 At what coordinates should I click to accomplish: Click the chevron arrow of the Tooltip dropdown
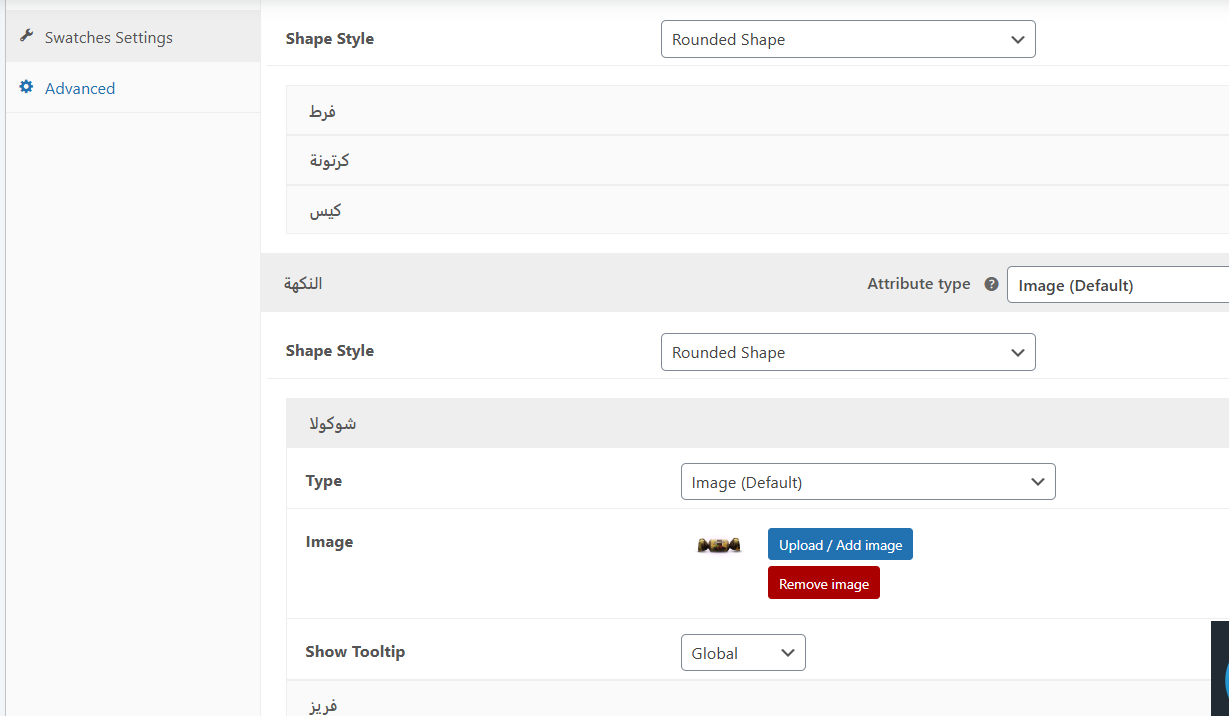coord(787,653)
